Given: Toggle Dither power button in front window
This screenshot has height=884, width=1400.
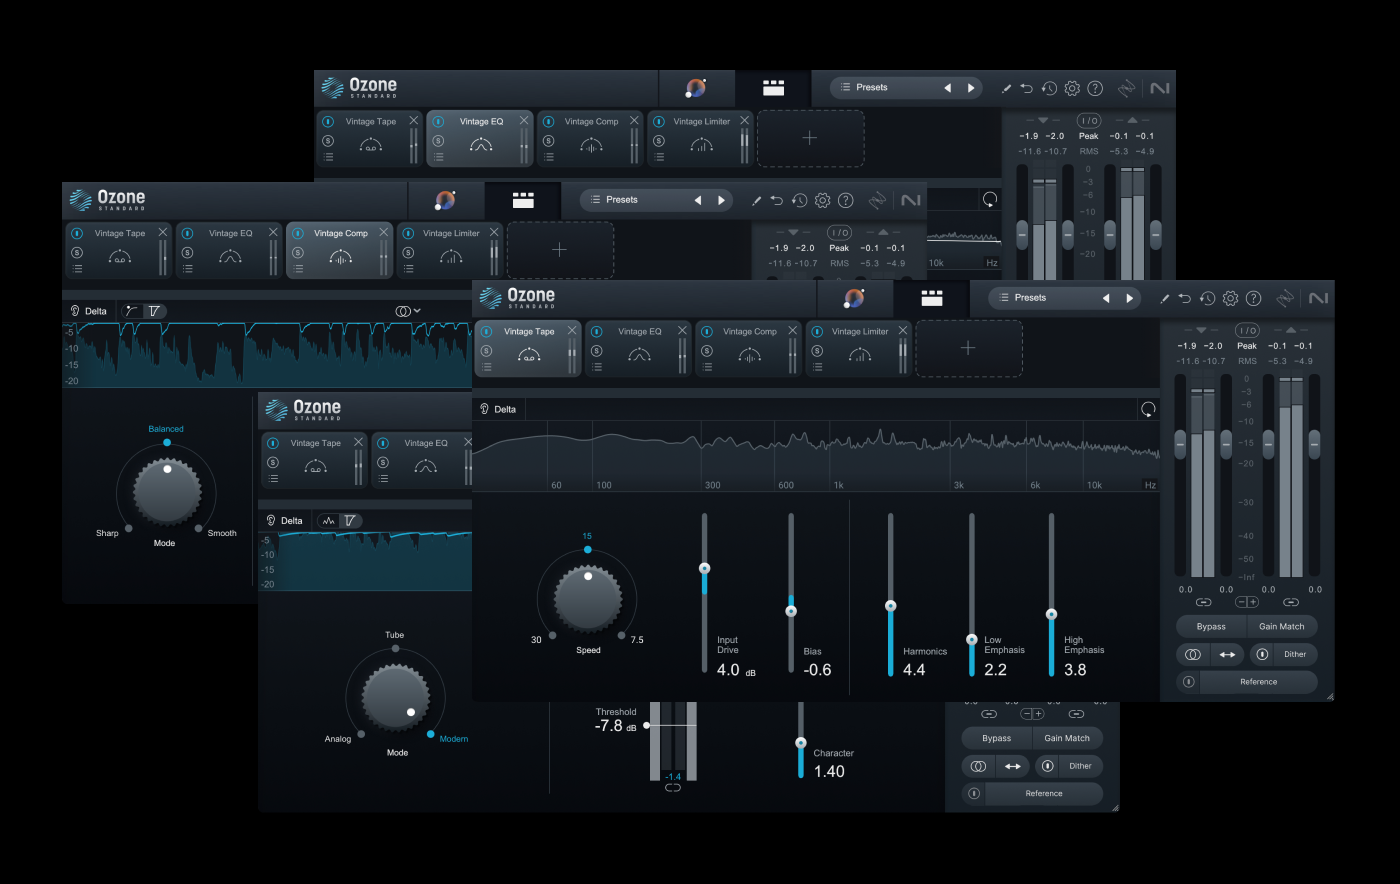Looking at the screenshot, I should [x=1263, y=654].
